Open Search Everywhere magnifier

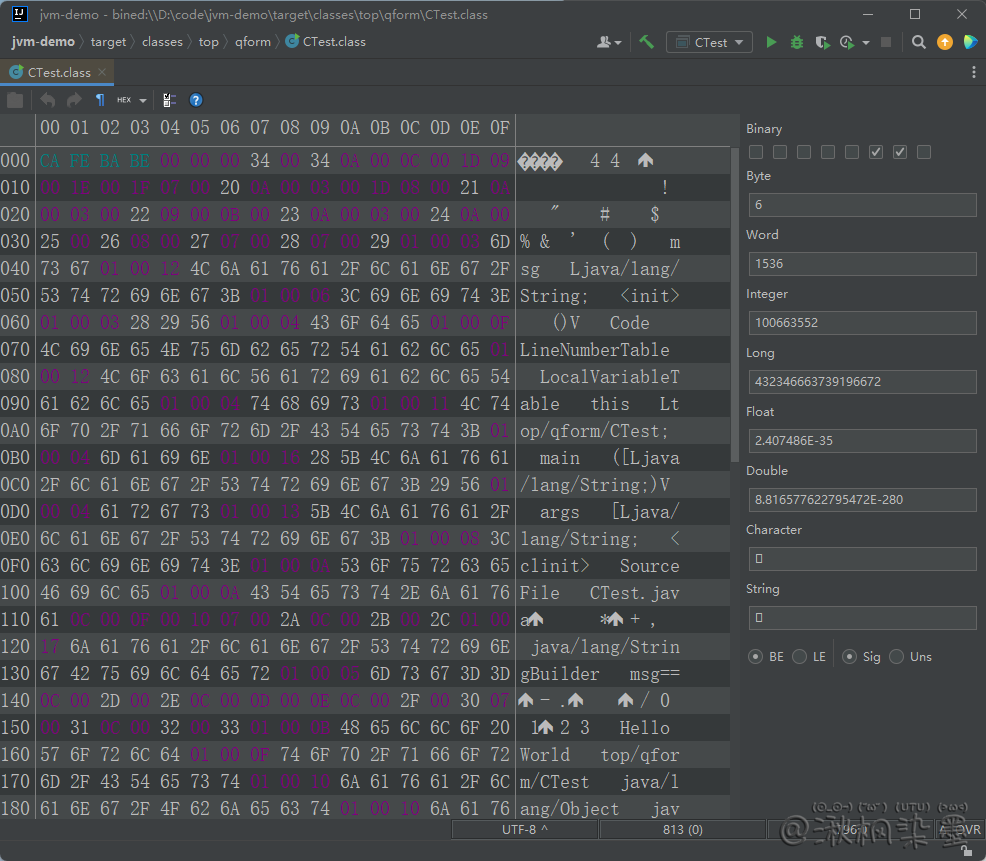[x=919, y=42]
